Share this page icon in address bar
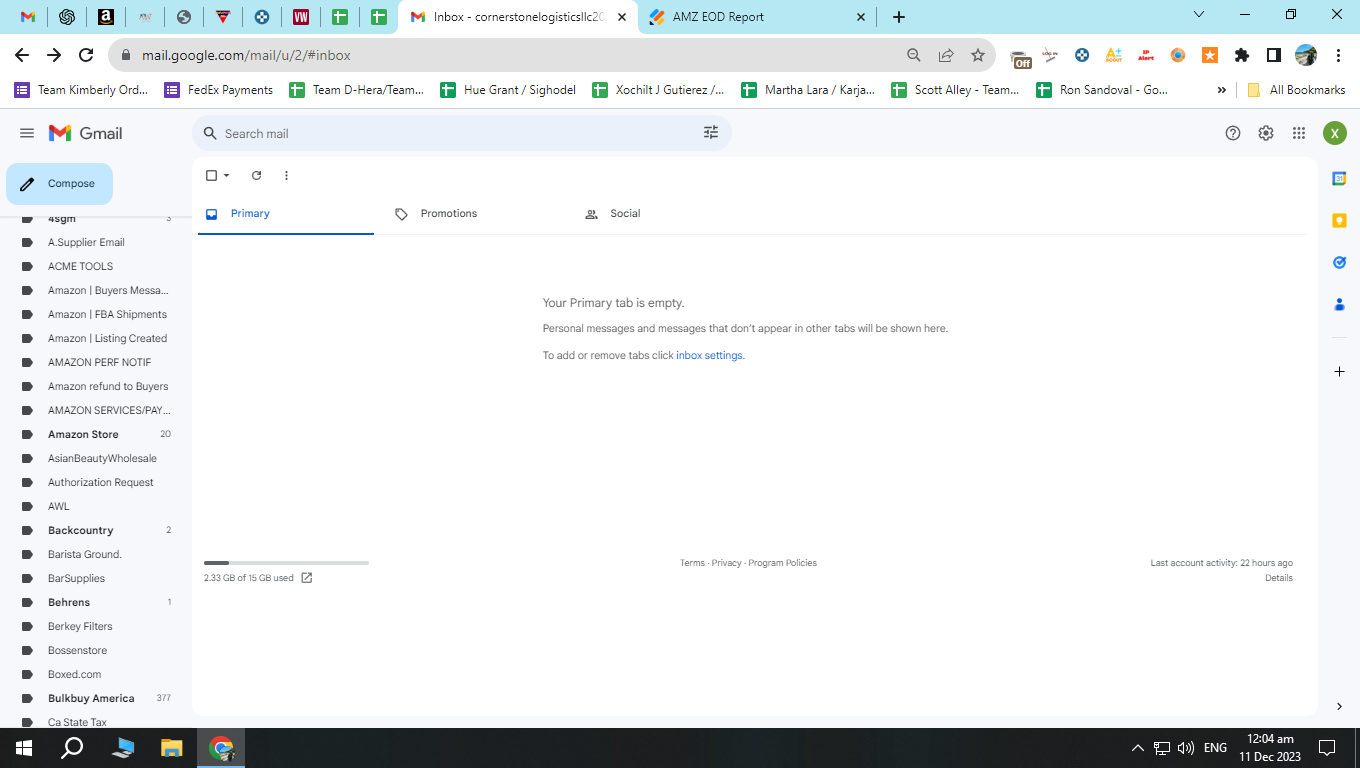 (946, 55)
